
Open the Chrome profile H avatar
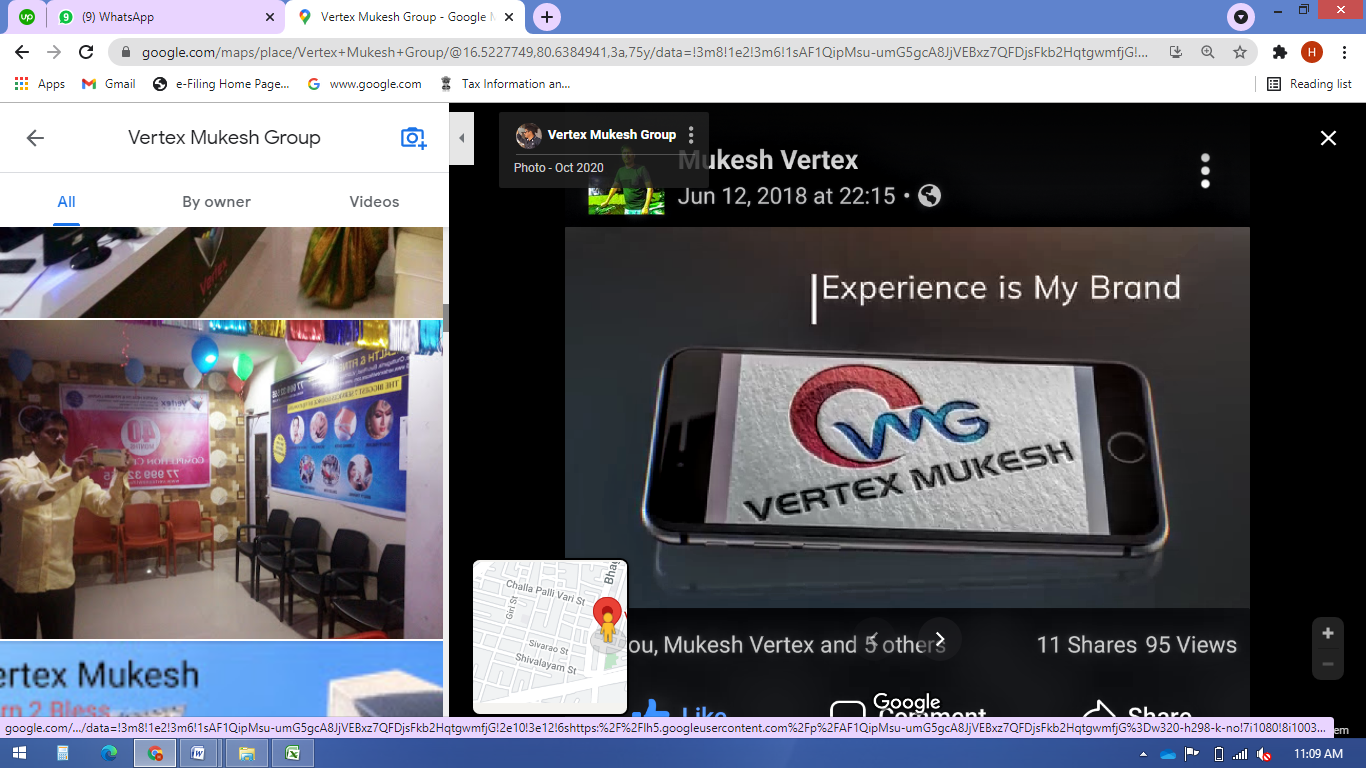point(1312,52)
